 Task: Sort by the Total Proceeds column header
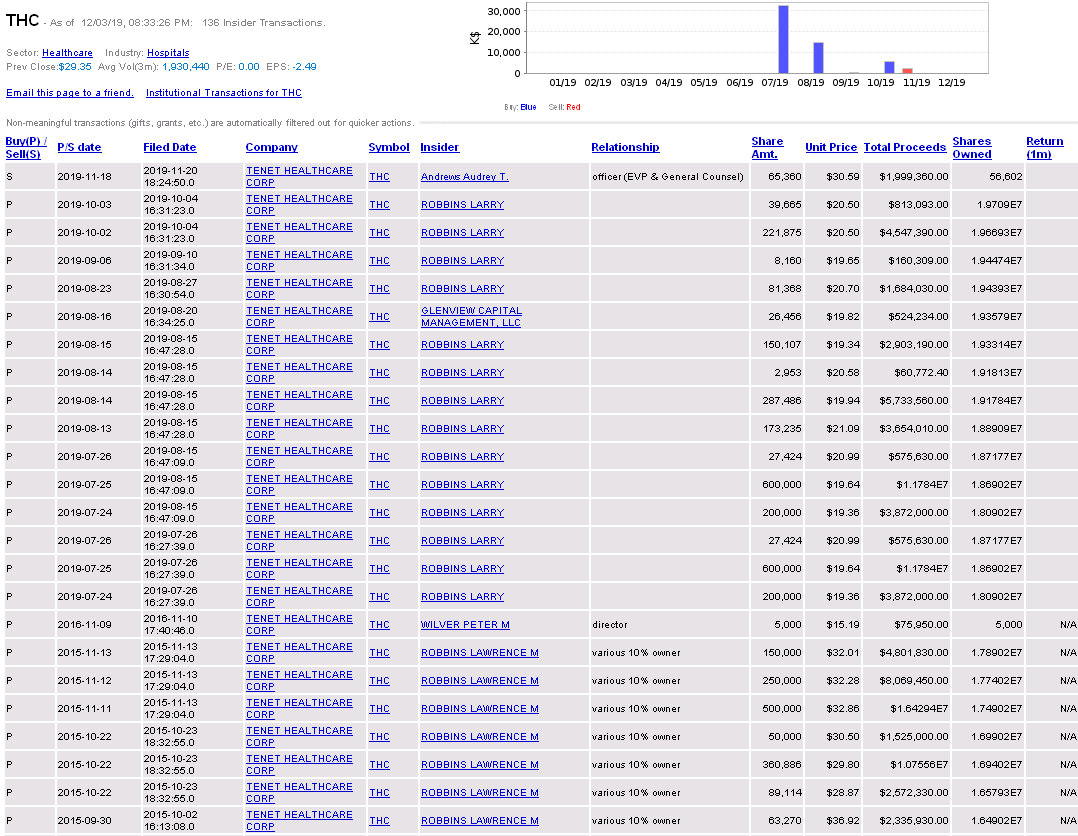[905, 147]
